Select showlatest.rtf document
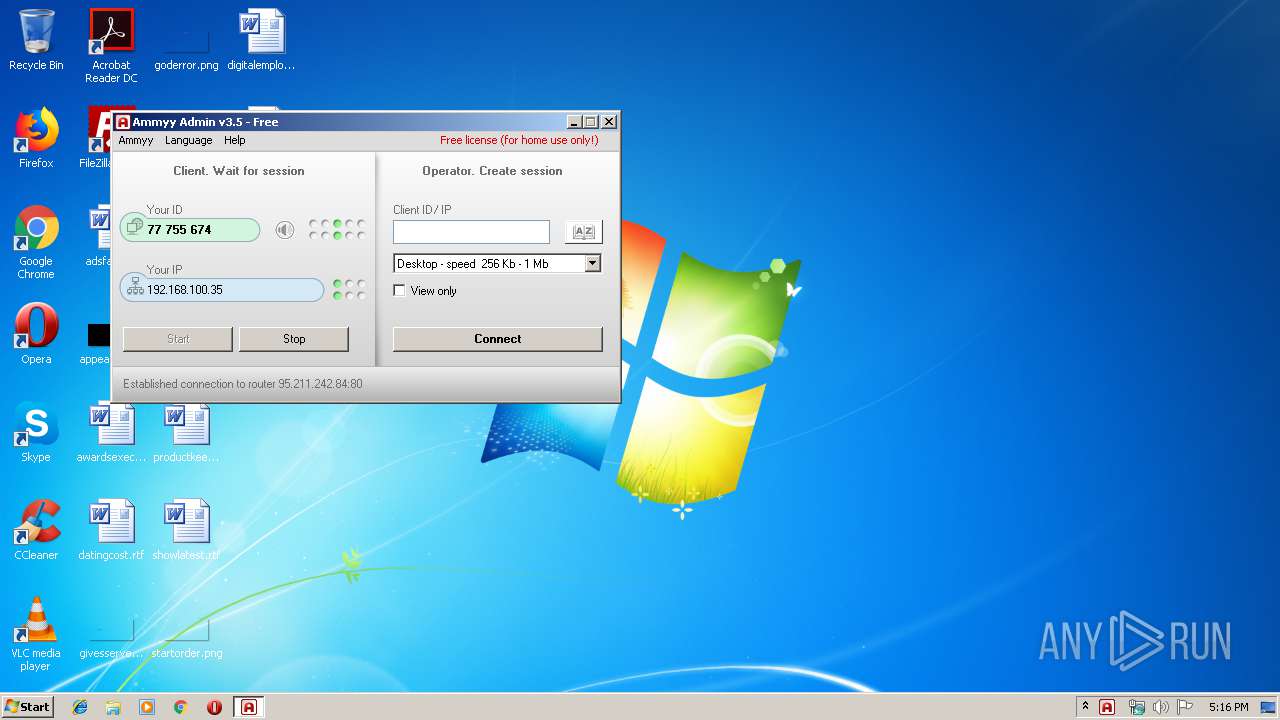Image resolution: width=1280 pixels, height=720 pixels. (x=186, y=530)
